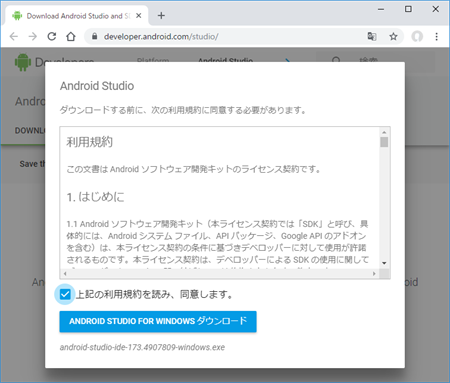The width and height of the screenshot is (450, 383).
Task: Open the home page via the house icon
Action: [71, 36]
